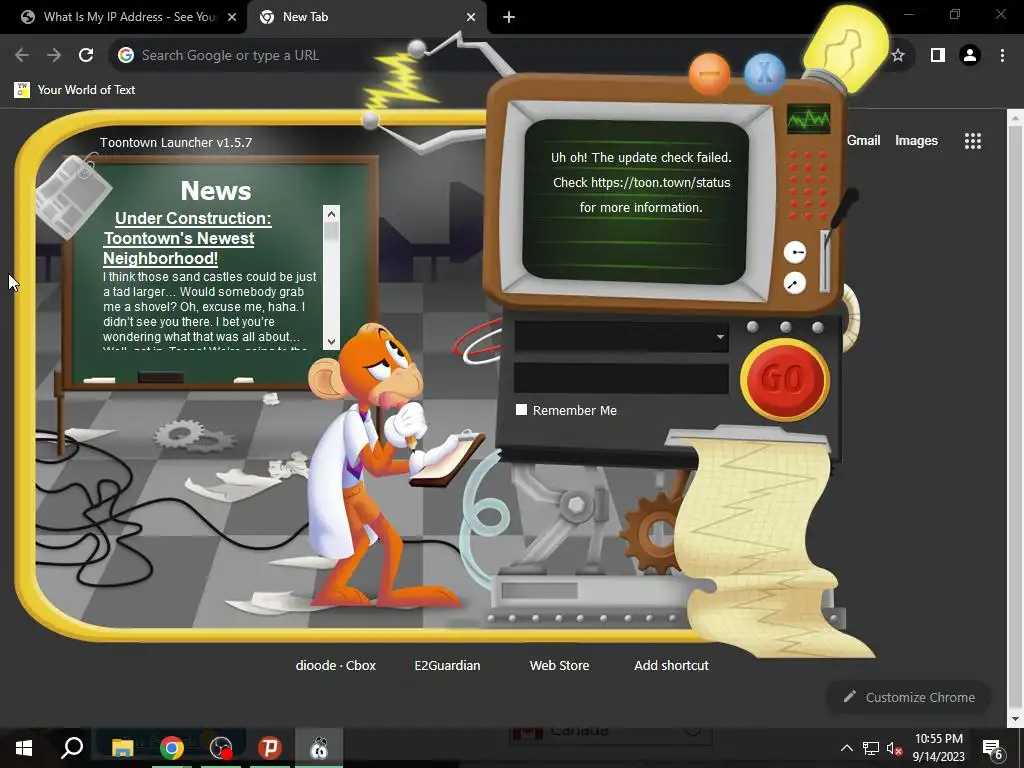Viewport: 1024px width, 768px height.
Task: Open the network icon in system tray
Action: tap(871, 748)
